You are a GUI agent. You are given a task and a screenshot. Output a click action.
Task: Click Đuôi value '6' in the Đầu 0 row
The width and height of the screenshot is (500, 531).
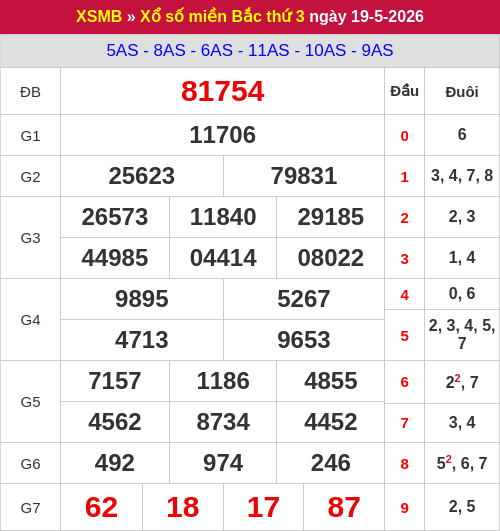coord(462,134)
